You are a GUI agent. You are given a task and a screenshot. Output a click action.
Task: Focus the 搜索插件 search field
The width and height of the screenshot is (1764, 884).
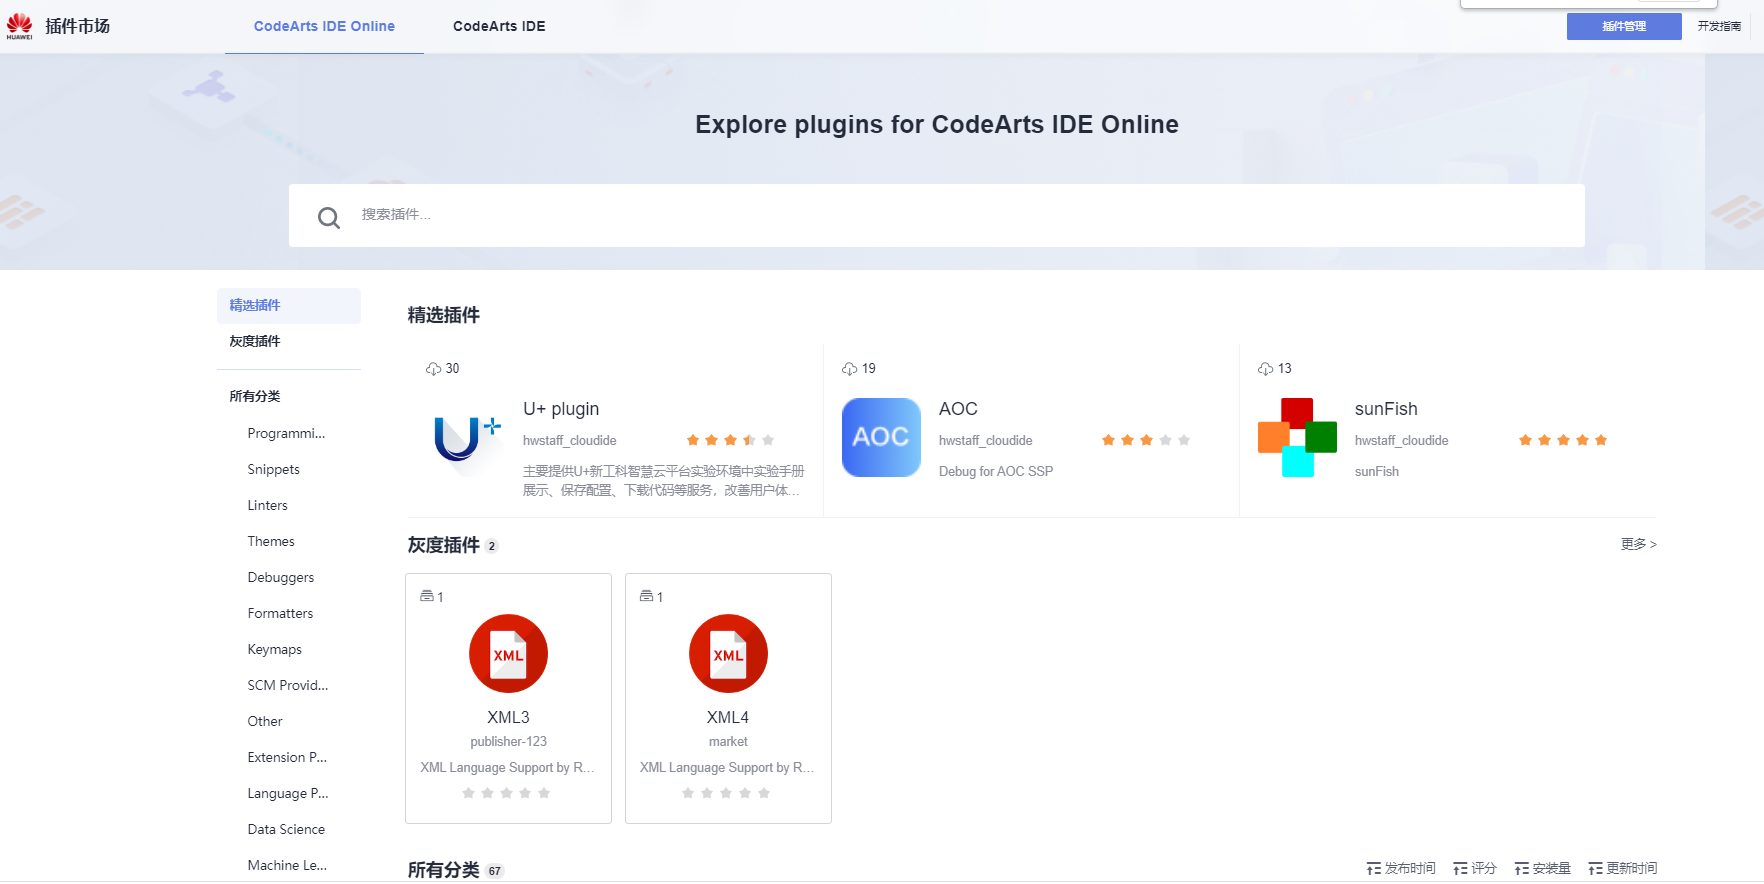point(937,215)
